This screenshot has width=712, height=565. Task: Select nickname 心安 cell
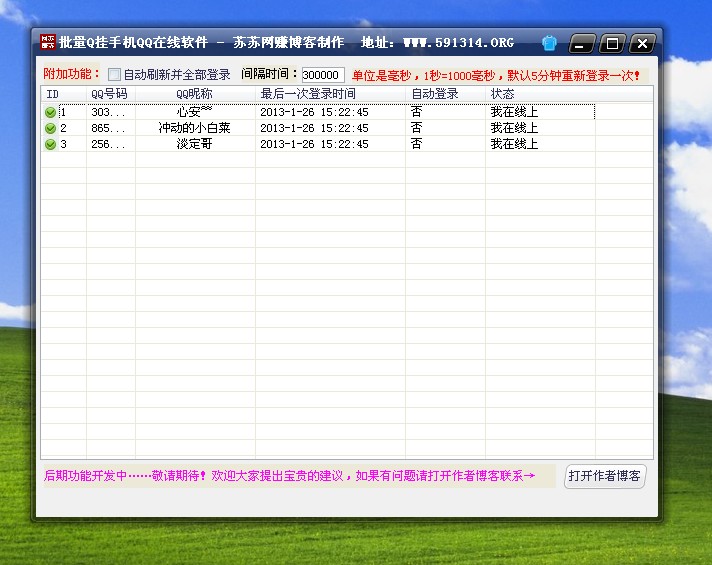click(194, 112)
